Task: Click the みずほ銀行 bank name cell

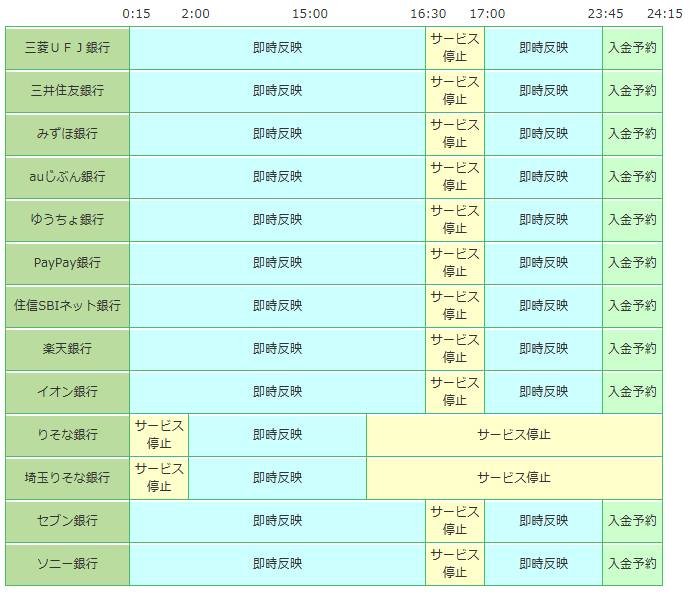Action: (x=67, y=134)
